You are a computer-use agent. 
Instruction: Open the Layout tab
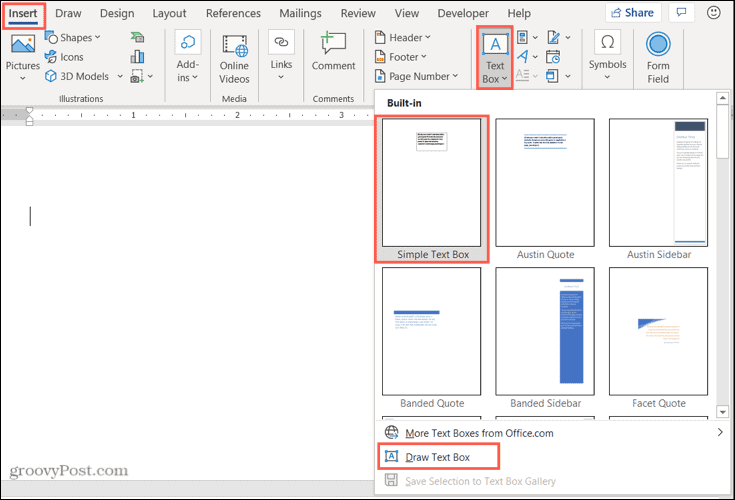tap(169, 14)
